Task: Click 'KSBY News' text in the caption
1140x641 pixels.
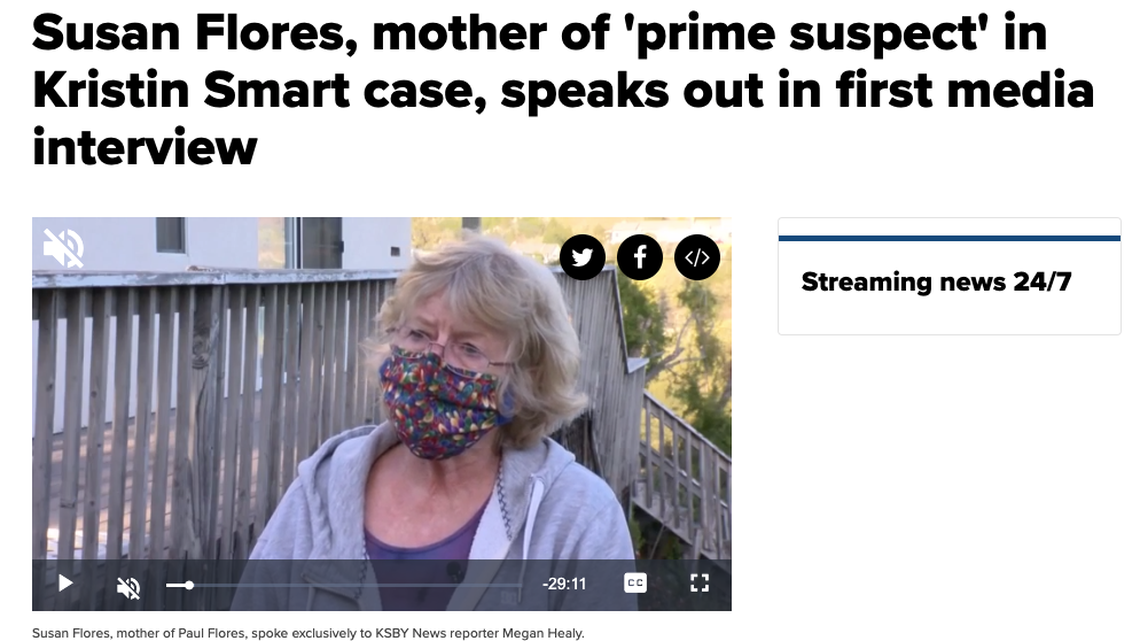Action: (407, 633)
